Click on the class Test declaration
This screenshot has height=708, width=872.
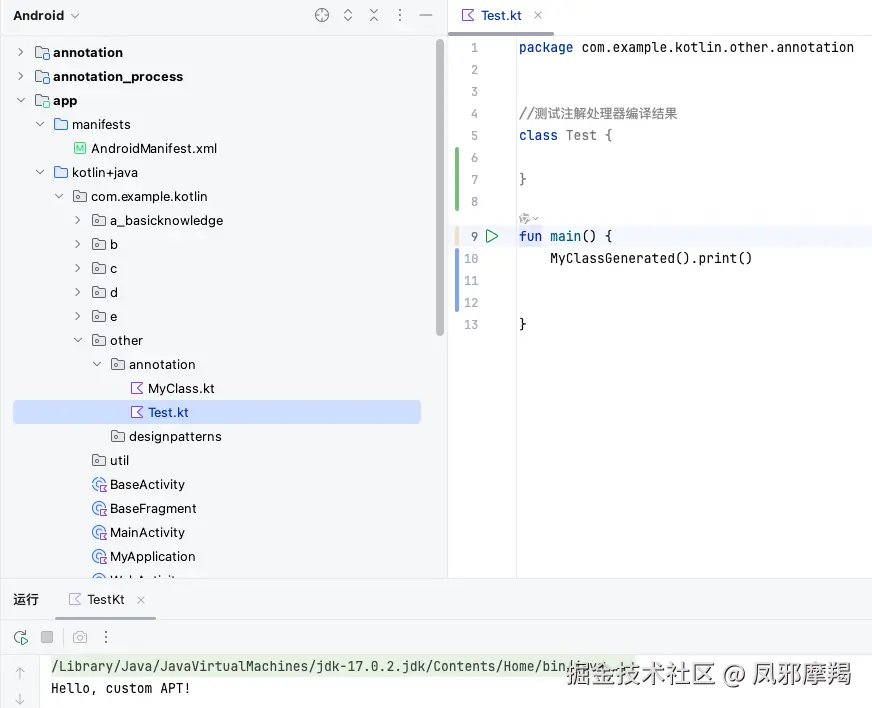[x=565, y=135]
